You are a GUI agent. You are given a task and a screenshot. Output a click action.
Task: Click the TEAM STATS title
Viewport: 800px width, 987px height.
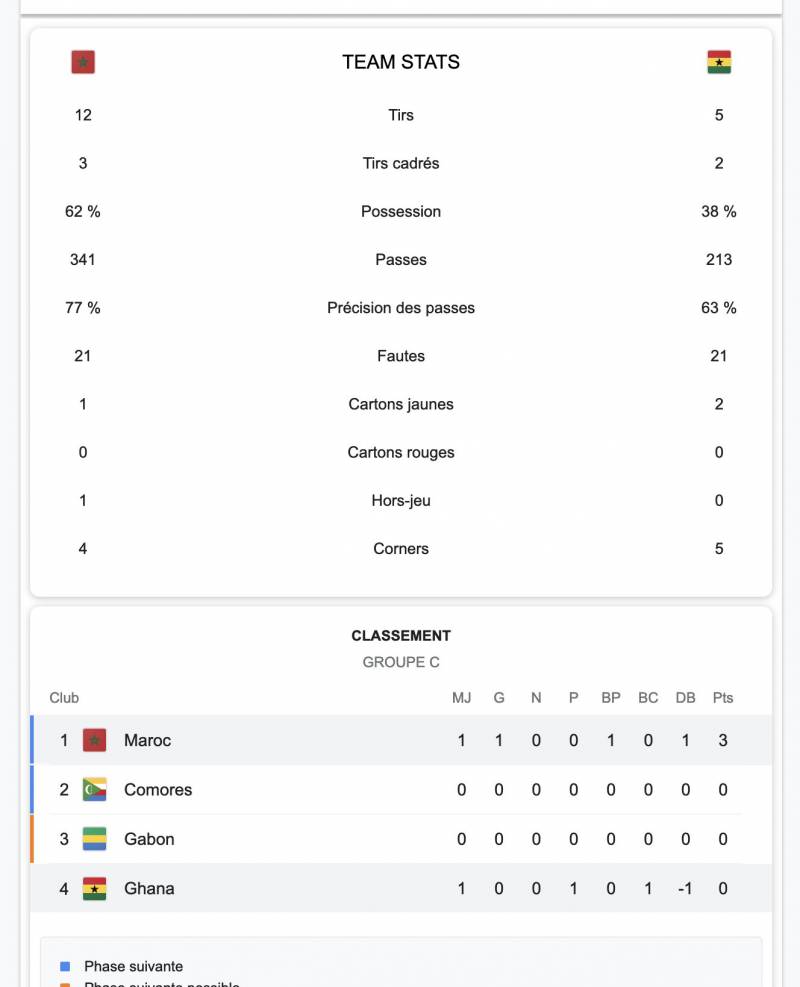(401, 62)
